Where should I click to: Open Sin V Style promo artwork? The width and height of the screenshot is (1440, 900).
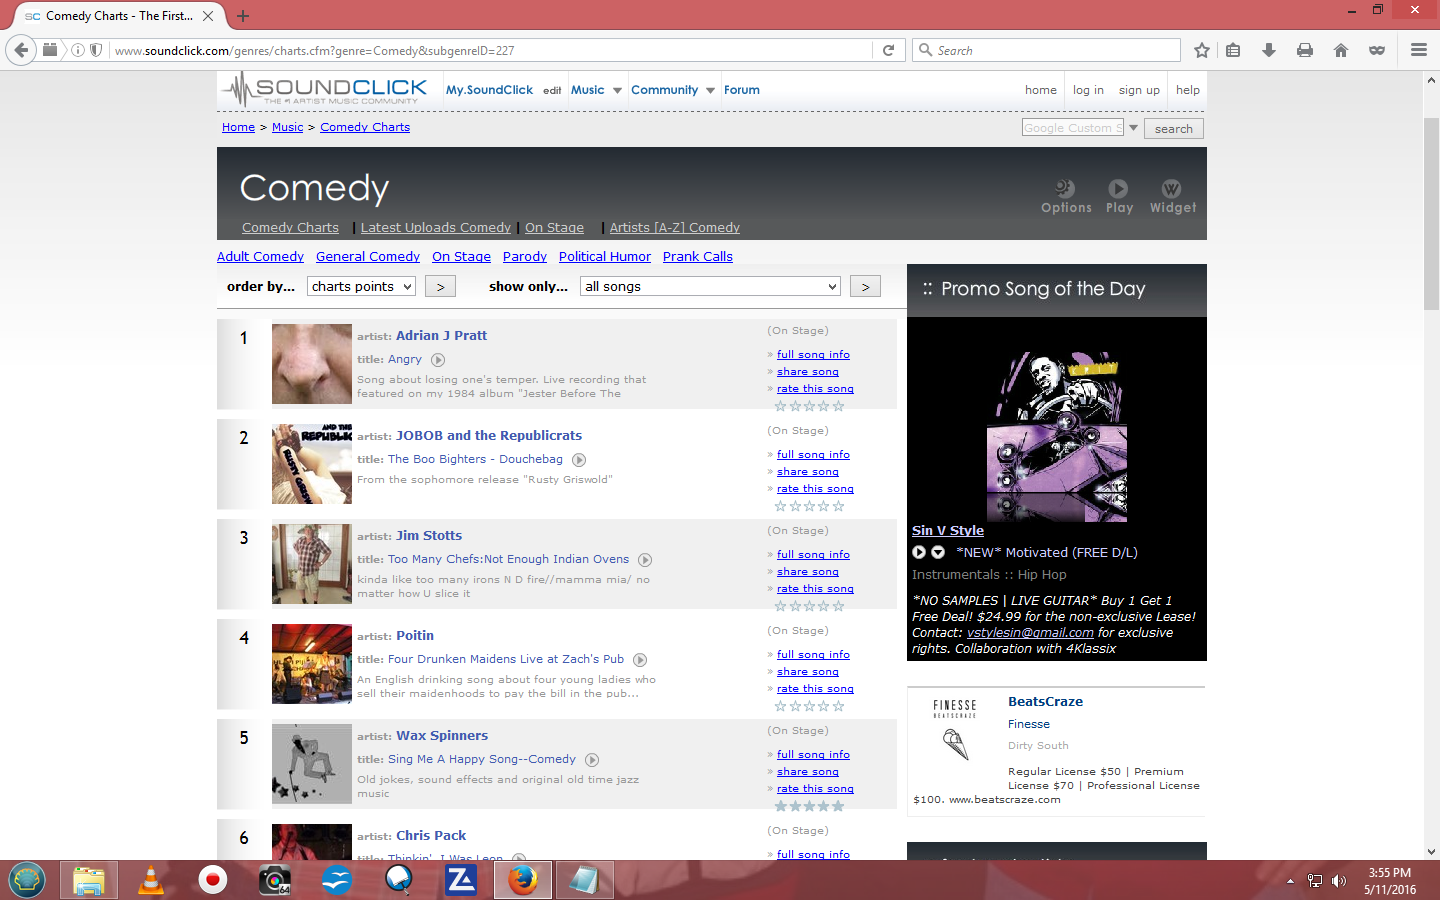tap(1057, 436)
